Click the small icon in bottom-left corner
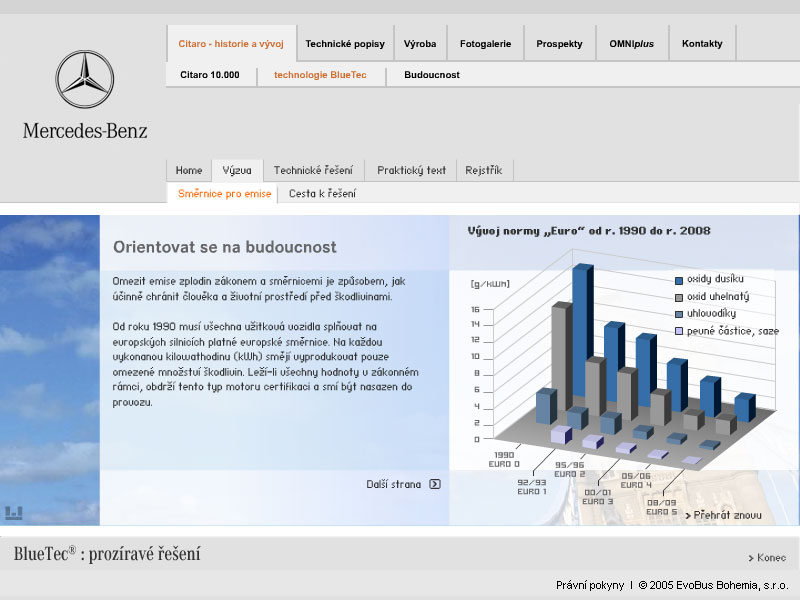This screenshot has width=800, height=600. [x=13, y=513]
